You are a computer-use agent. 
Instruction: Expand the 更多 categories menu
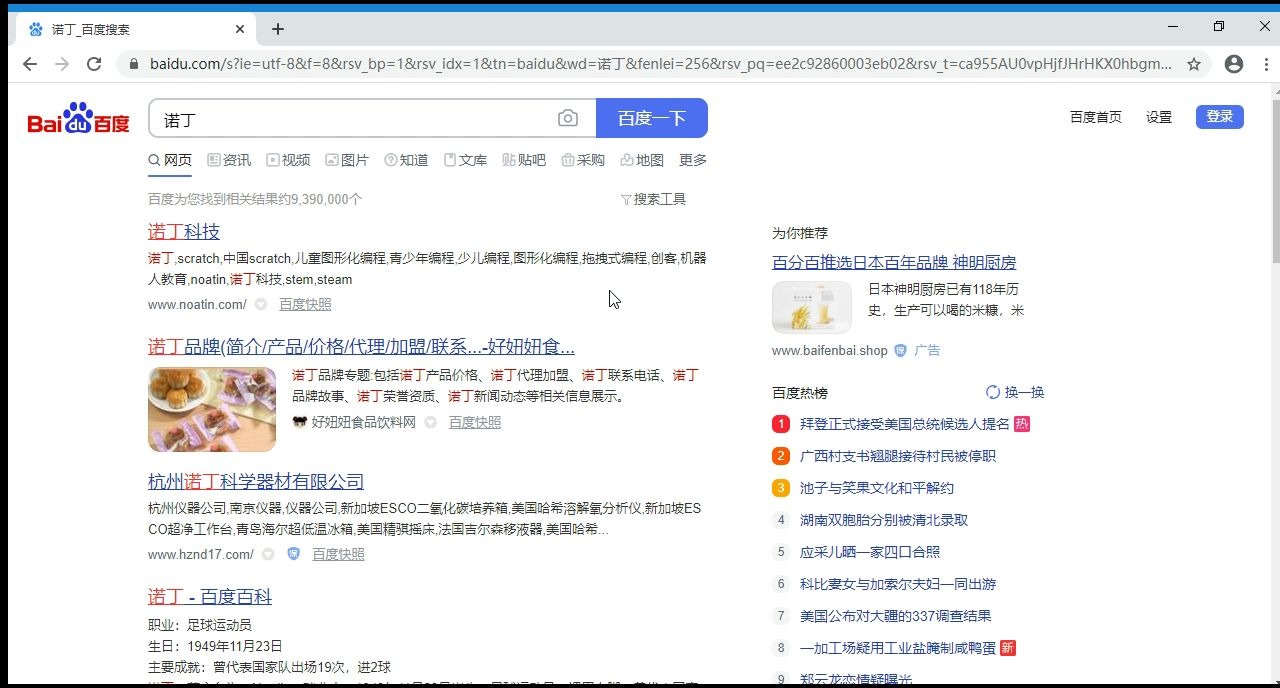point(692,159)
